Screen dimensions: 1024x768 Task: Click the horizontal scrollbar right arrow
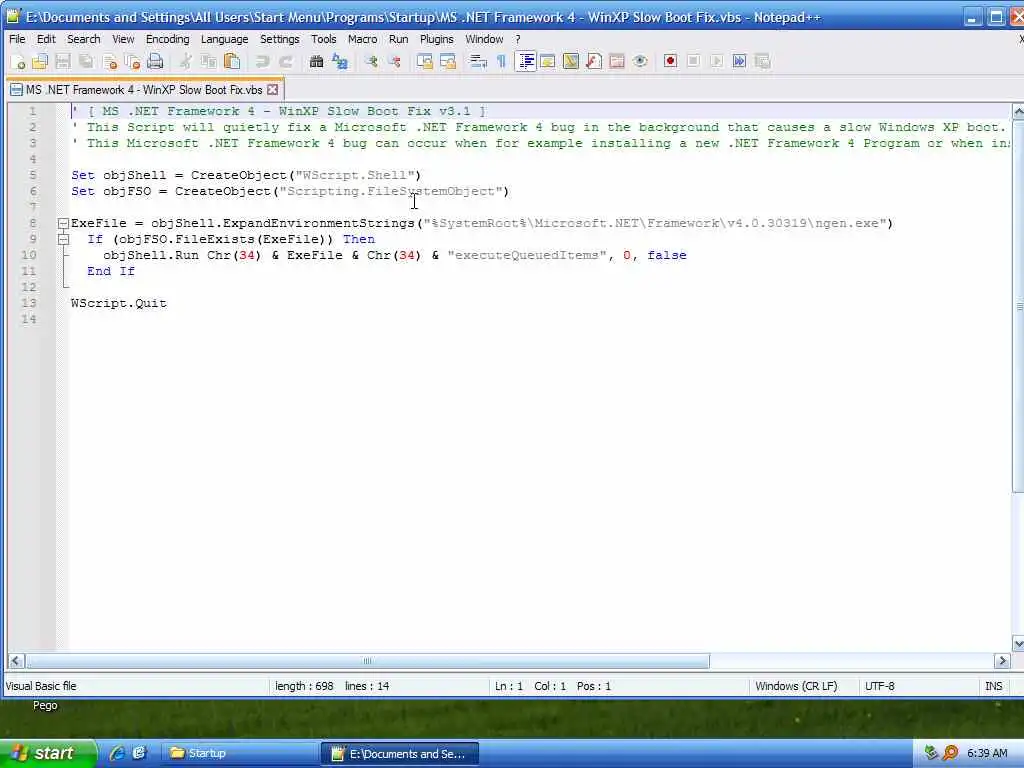pos(1002,661)
